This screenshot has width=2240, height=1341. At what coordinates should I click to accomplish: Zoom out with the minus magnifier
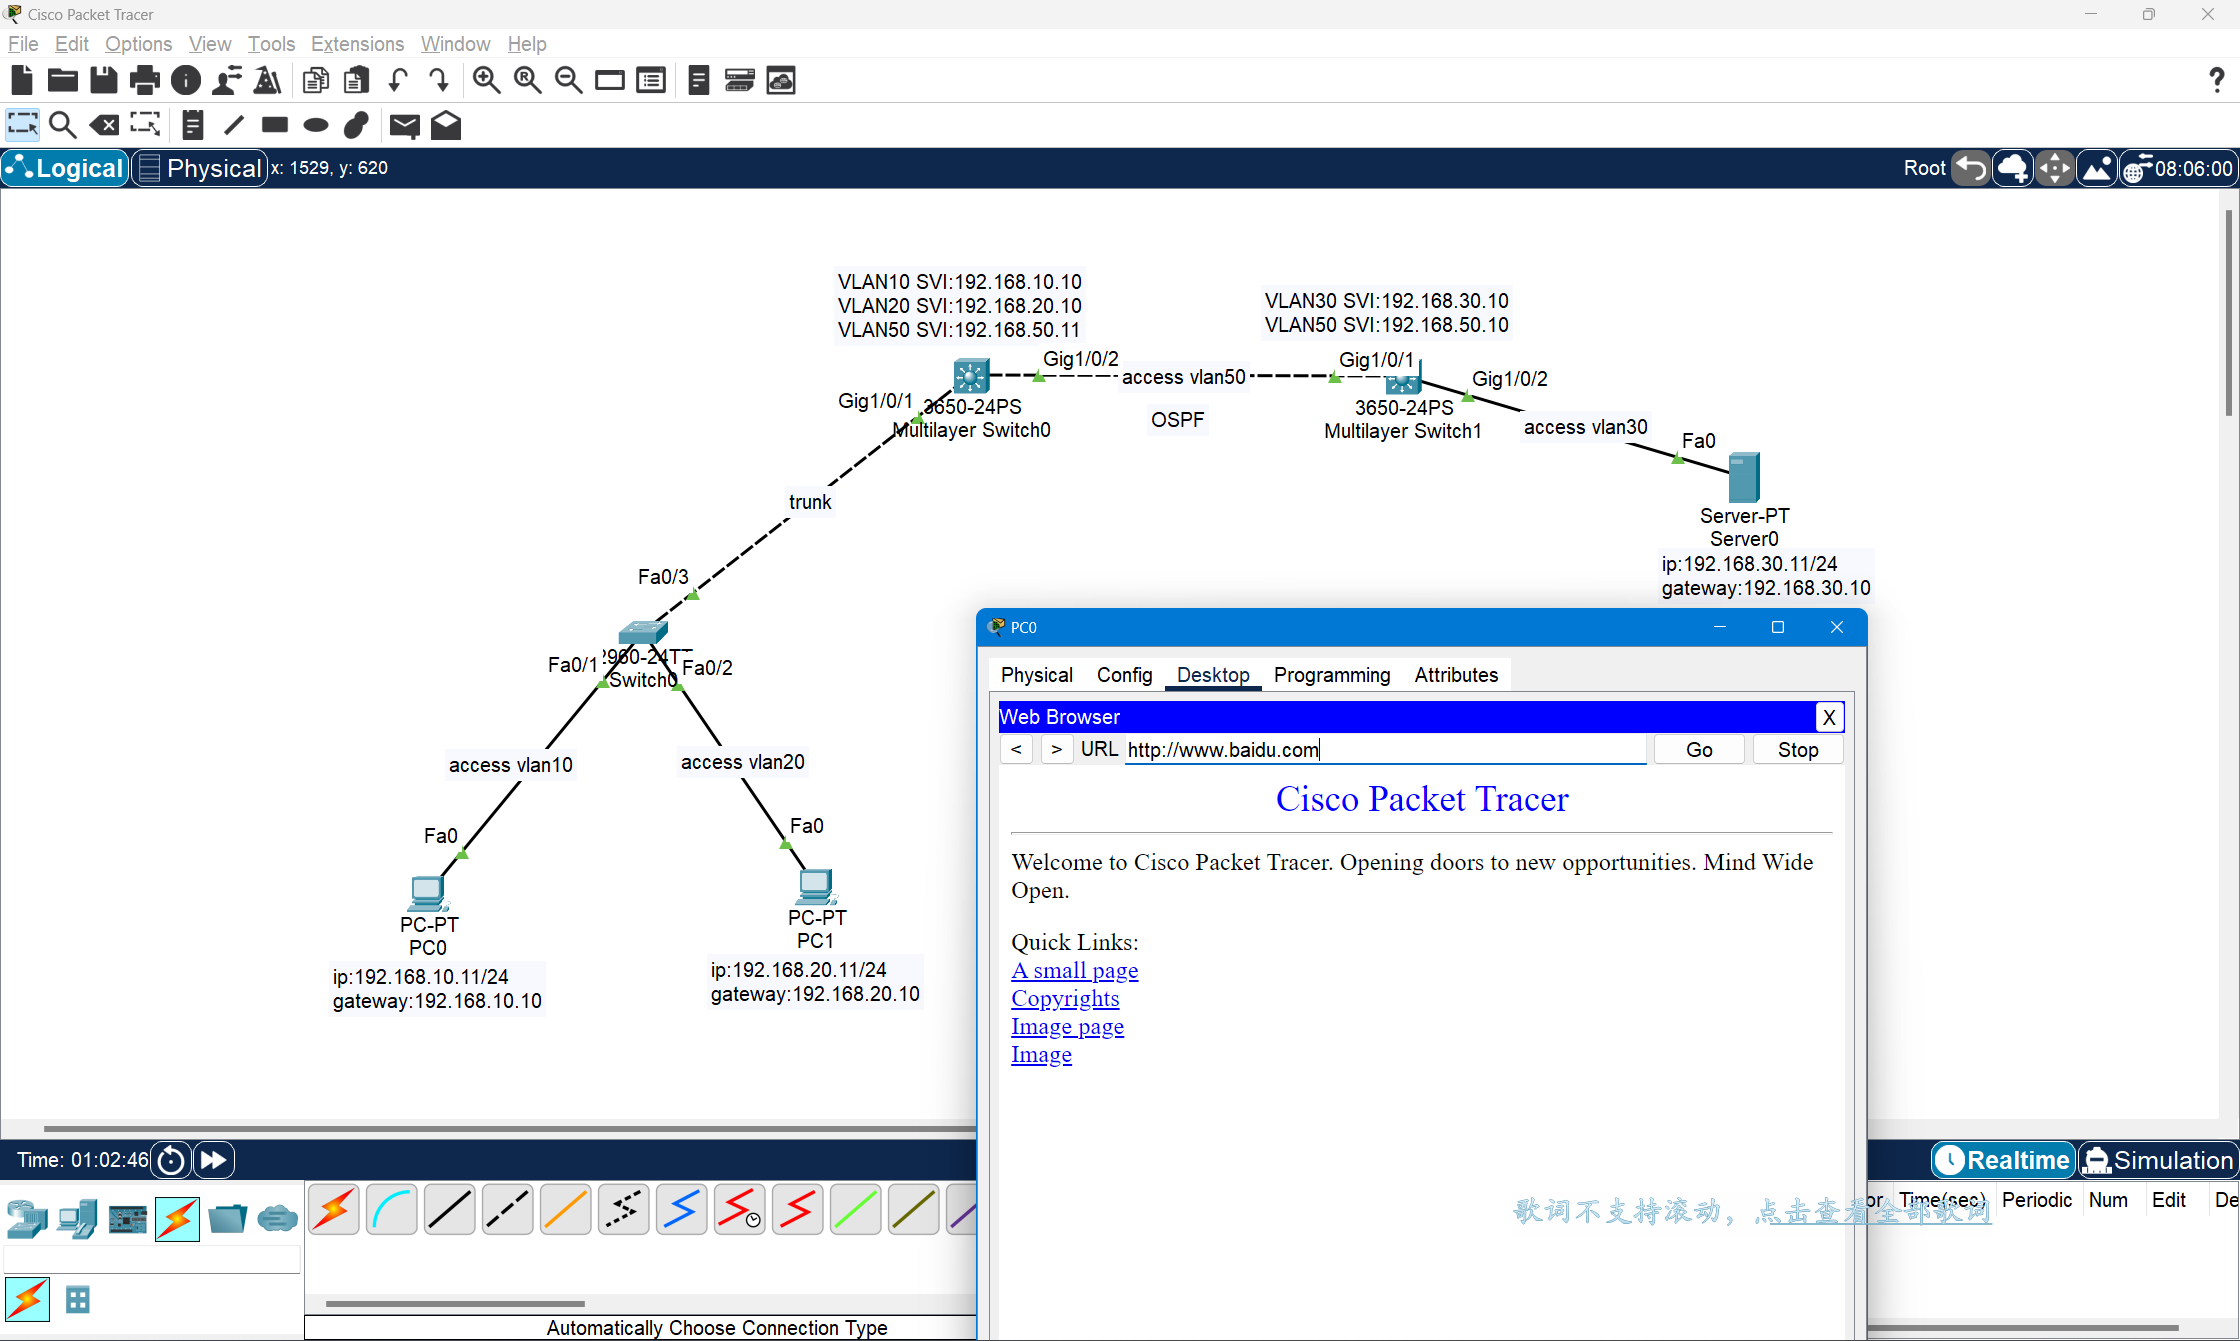(569, 80)
